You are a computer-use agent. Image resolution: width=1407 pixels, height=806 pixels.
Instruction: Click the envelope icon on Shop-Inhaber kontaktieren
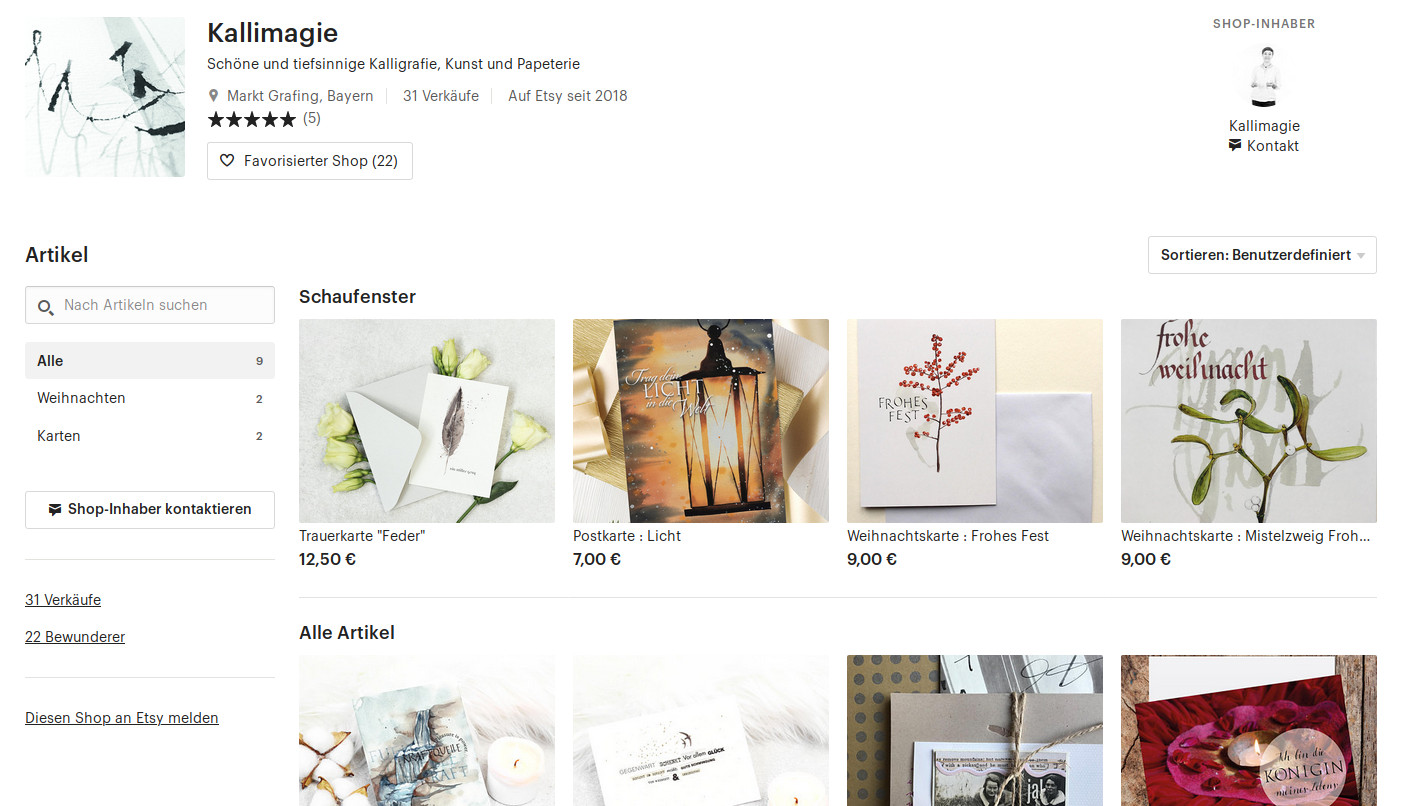(55, 510)
